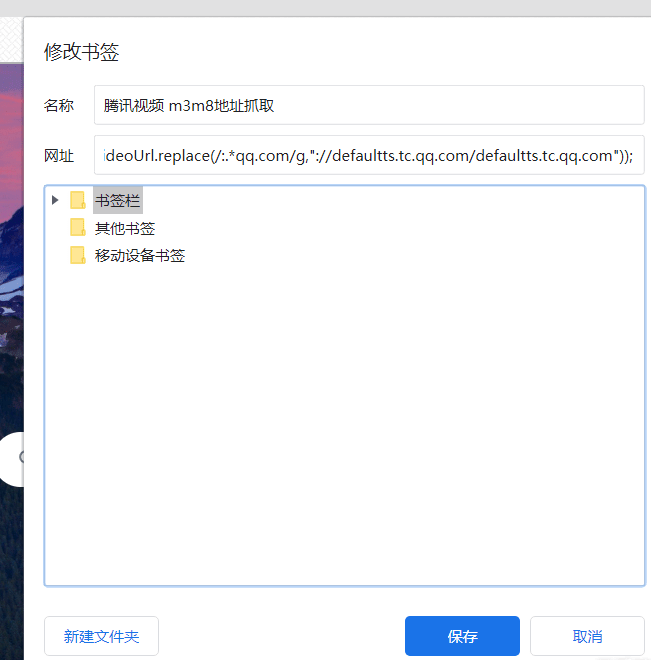
Task: Click the 移动设备书签 folder icon
Action: 78,255
